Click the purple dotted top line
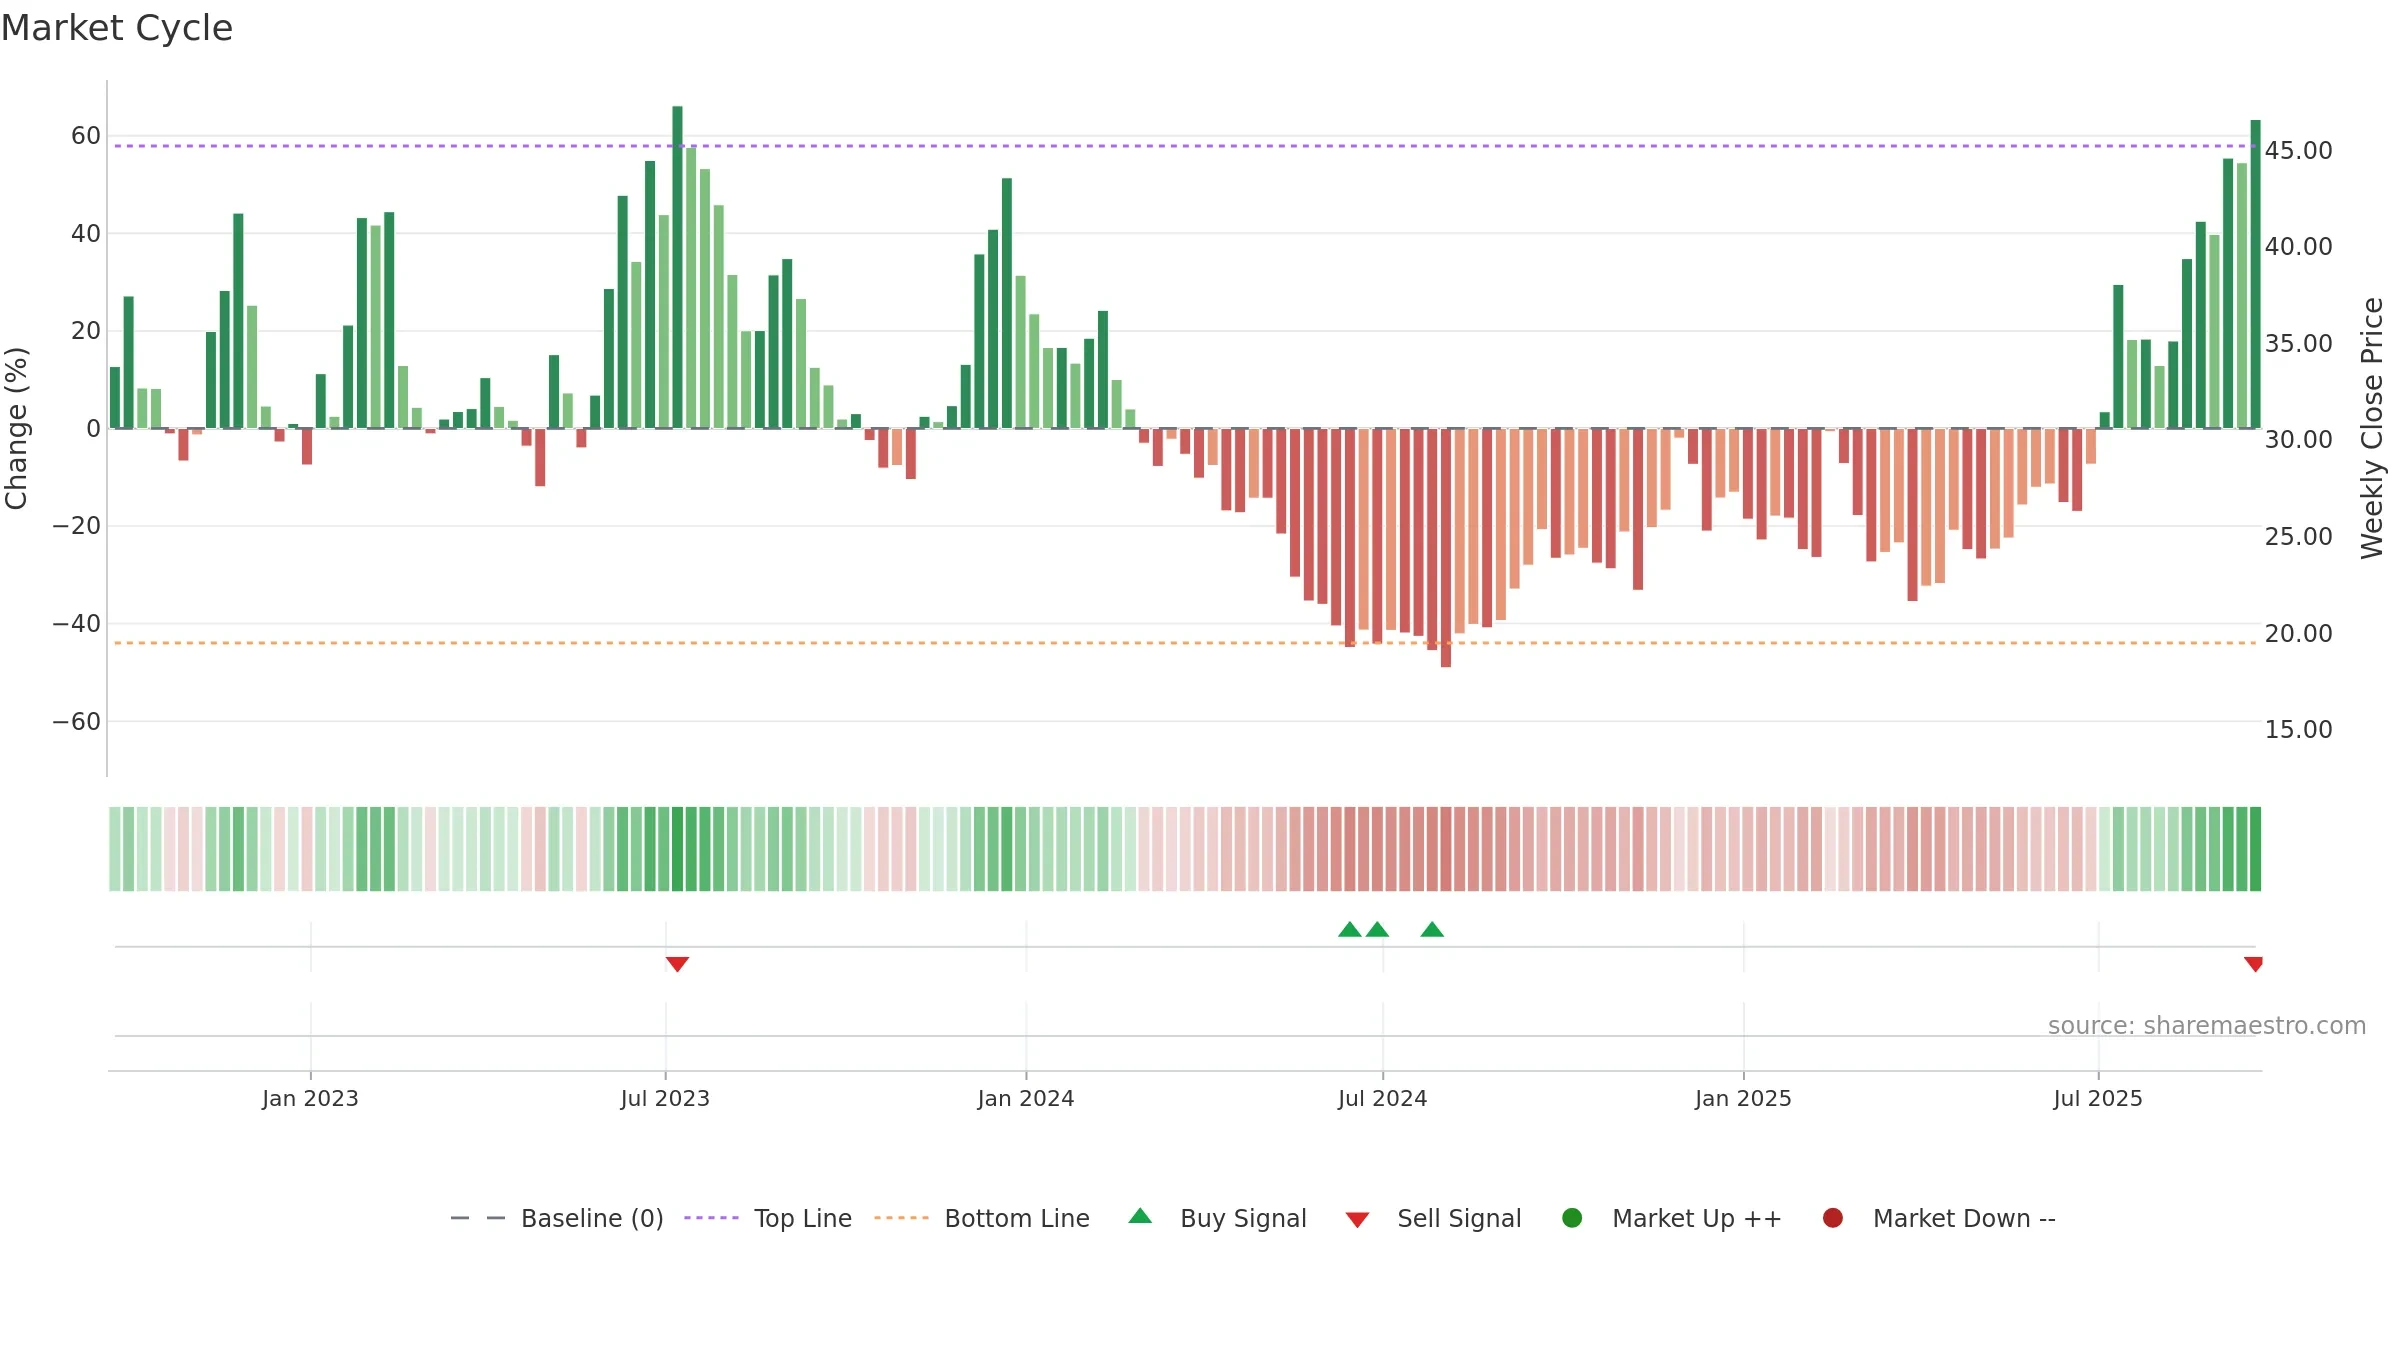The image size is (2400, 1350). tap(1185, 146)
